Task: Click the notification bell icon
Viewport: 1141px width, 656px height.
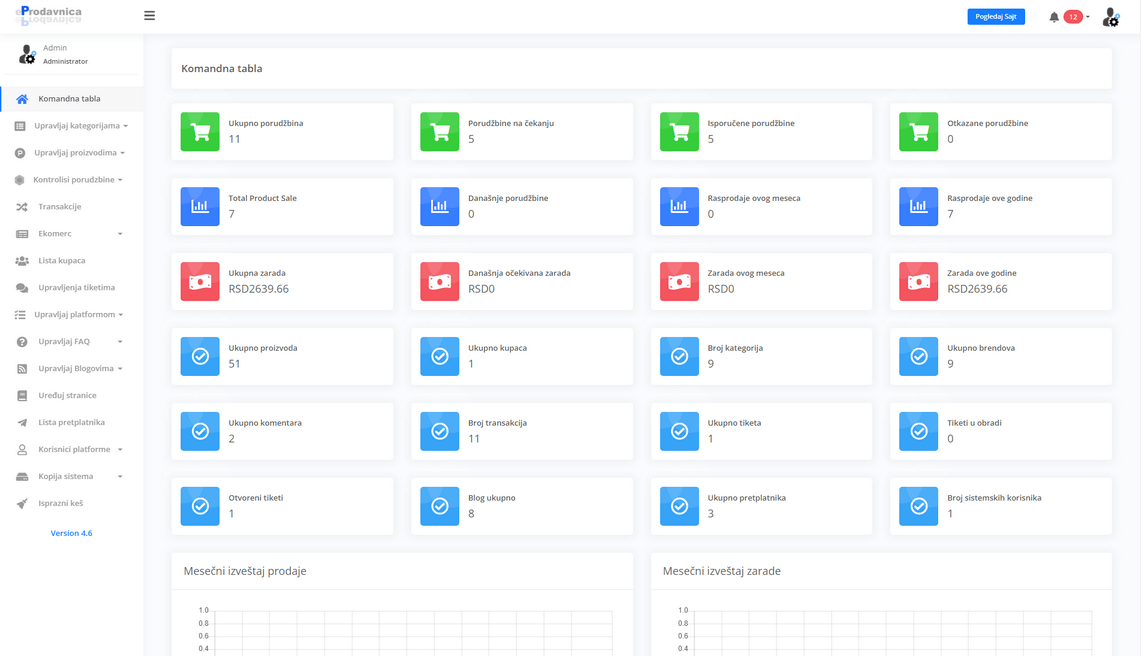Action: (x=1054, y=17)
